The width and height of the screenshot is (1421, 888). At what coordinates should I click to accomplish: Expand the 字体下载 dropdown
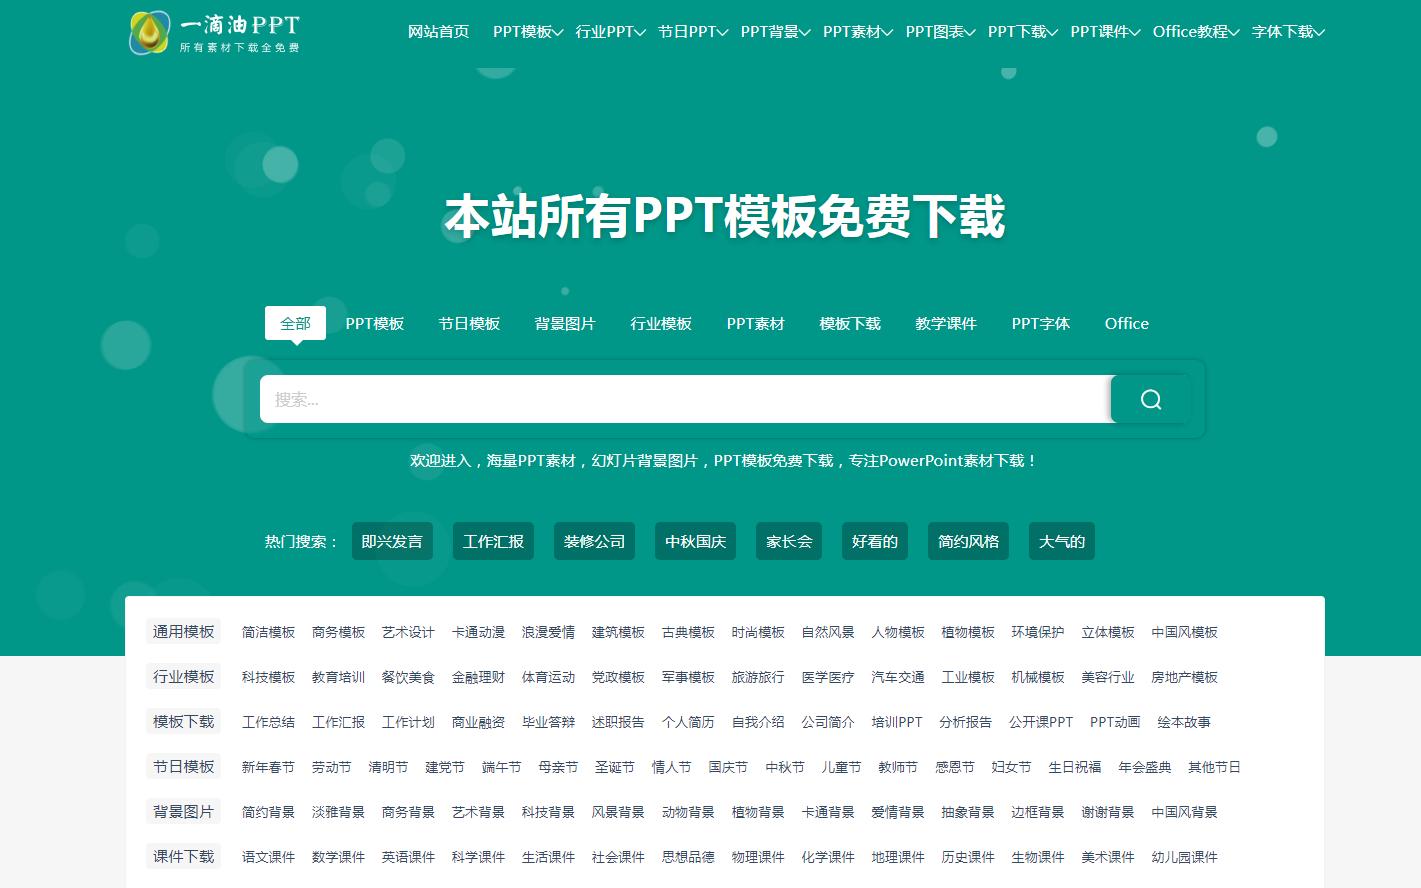pyautogui.click(x=1283, y=31)
